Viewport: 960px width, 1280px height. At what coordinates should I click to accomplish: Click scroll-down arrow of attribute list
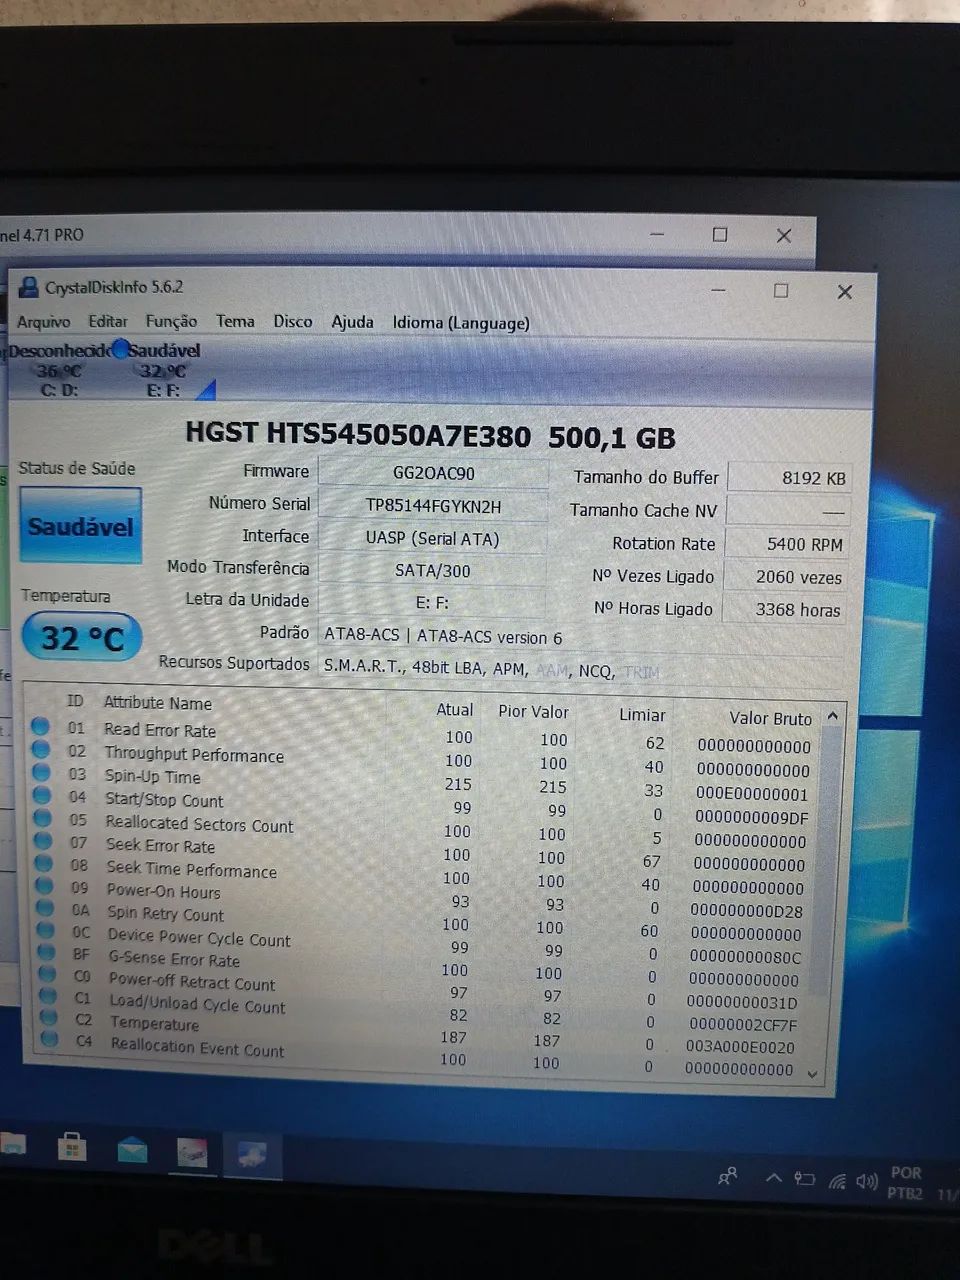pyautogui.click(x=812, y=1074)
